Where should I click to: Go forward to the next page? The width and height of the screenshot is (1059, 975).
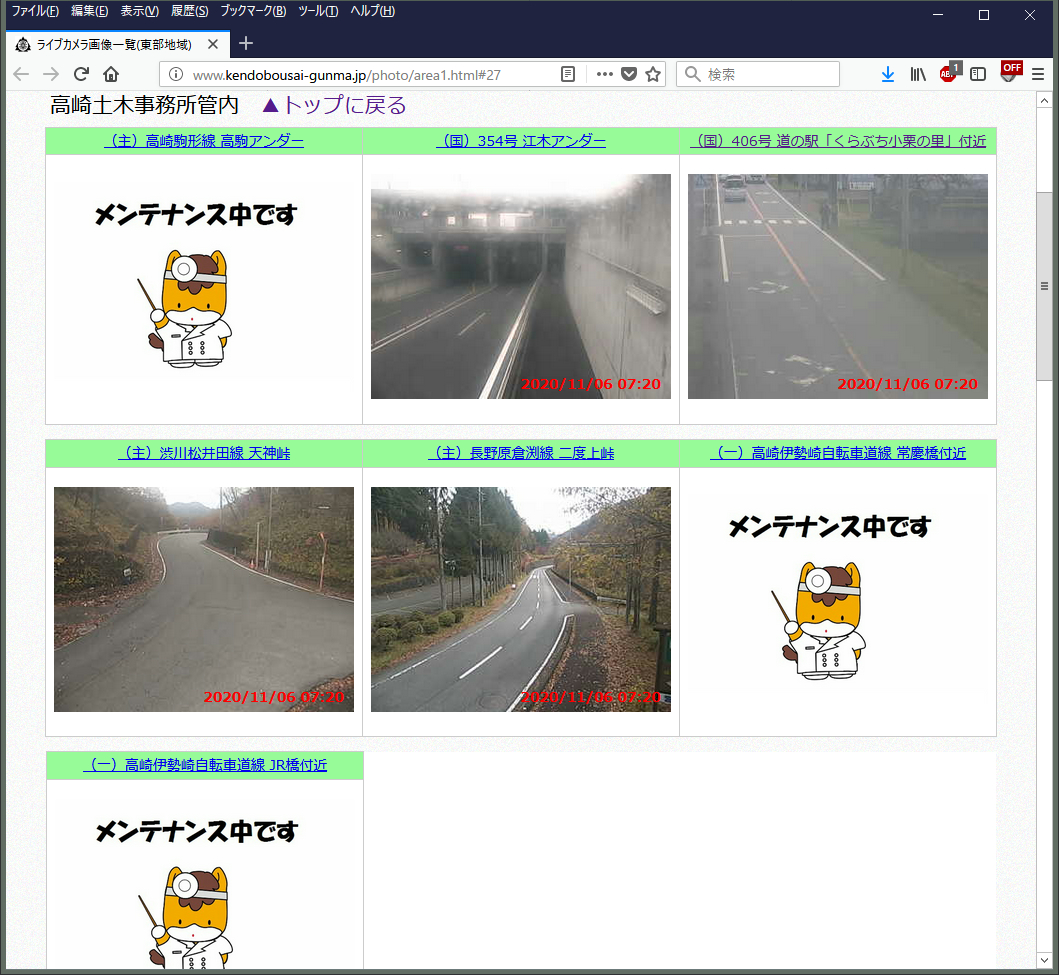point(51,74)
